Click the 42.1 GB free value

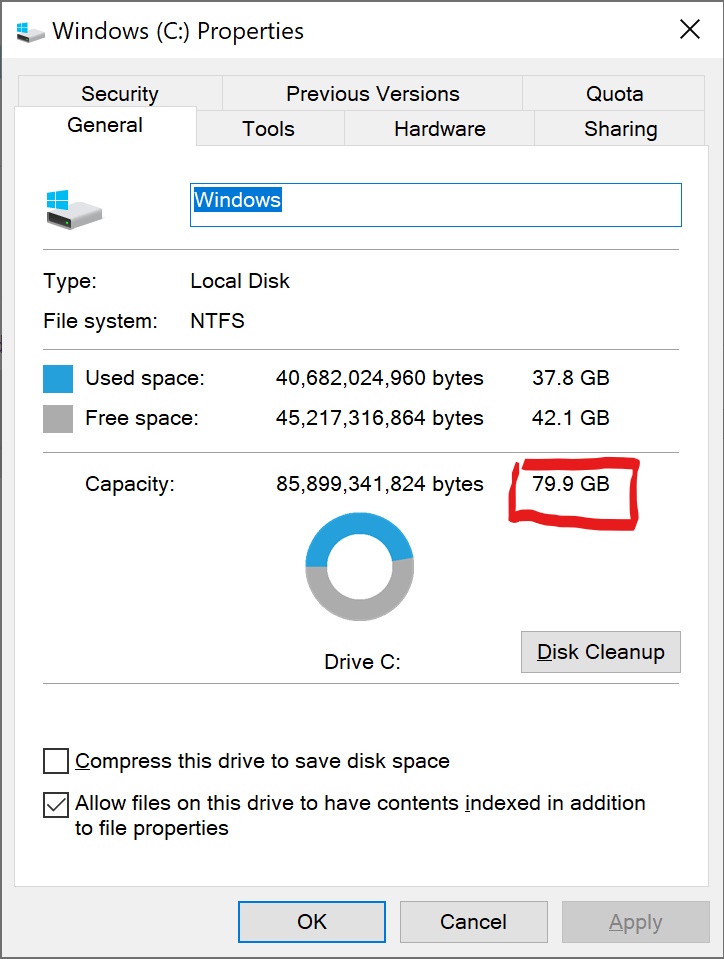[x=571, y=418]
